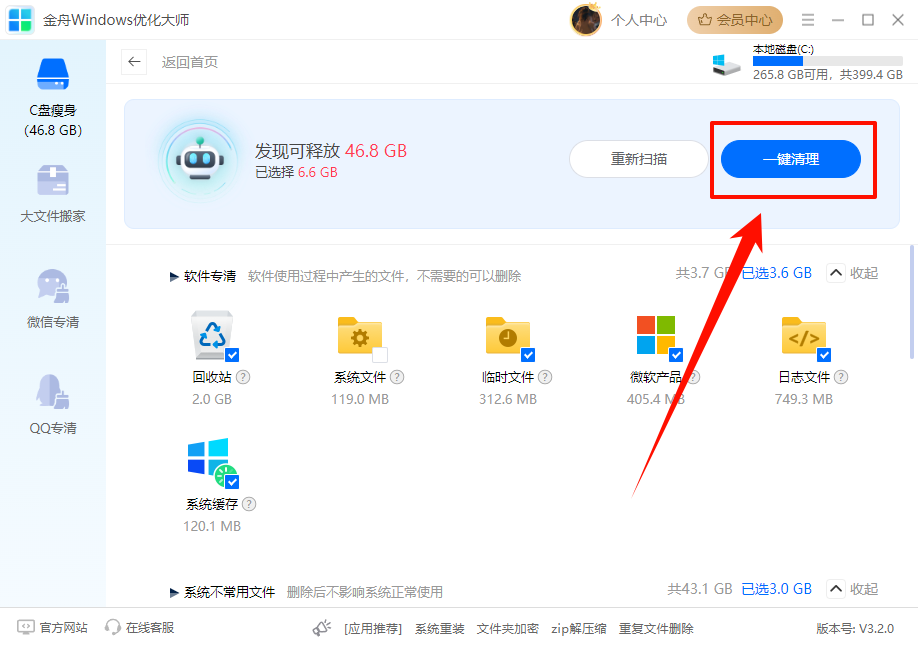Toggle the 软件专清 triangle arrow
This screenshot has height=647, width=918.
pyautogui.click(x=174, y=276)
